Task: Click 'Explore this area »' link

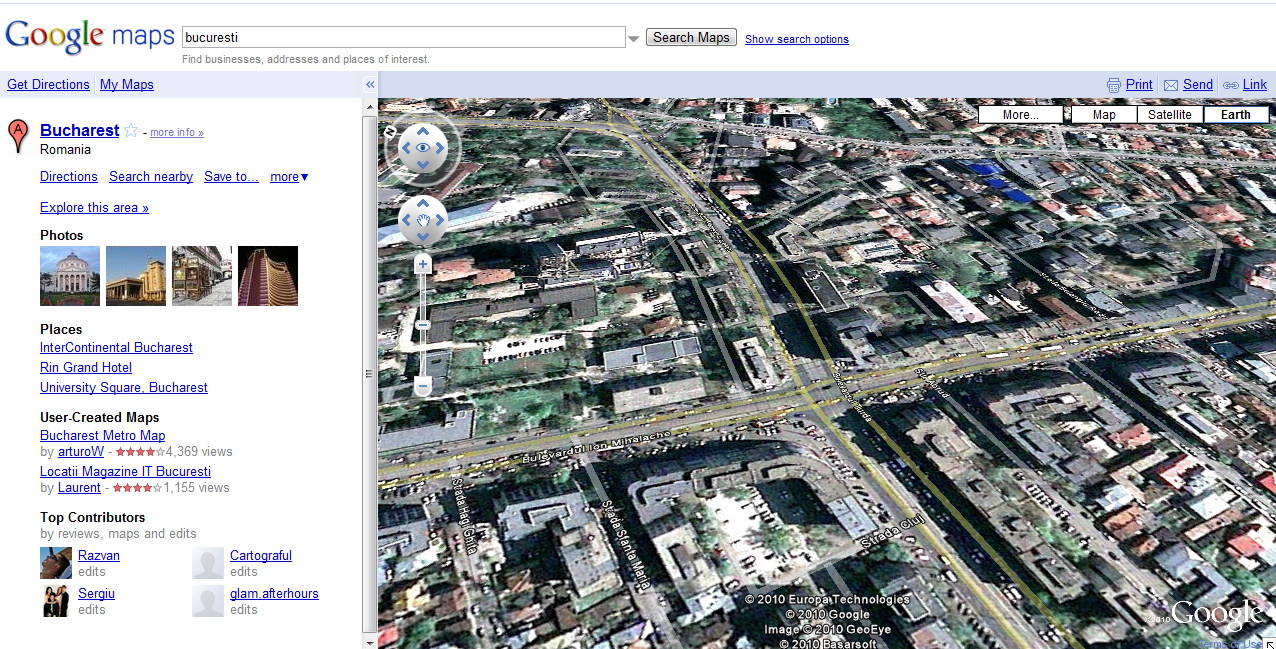Action: (x=94, y=208)
